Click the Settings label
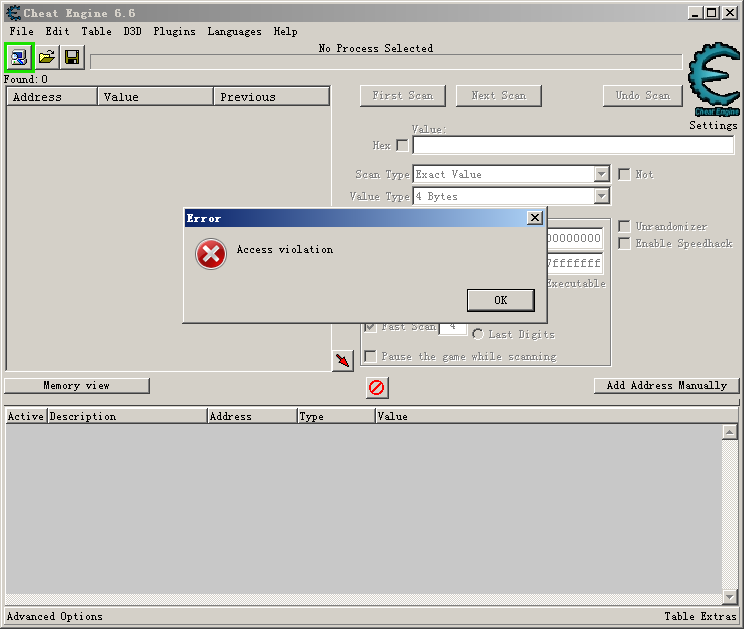 click(713, 125)
